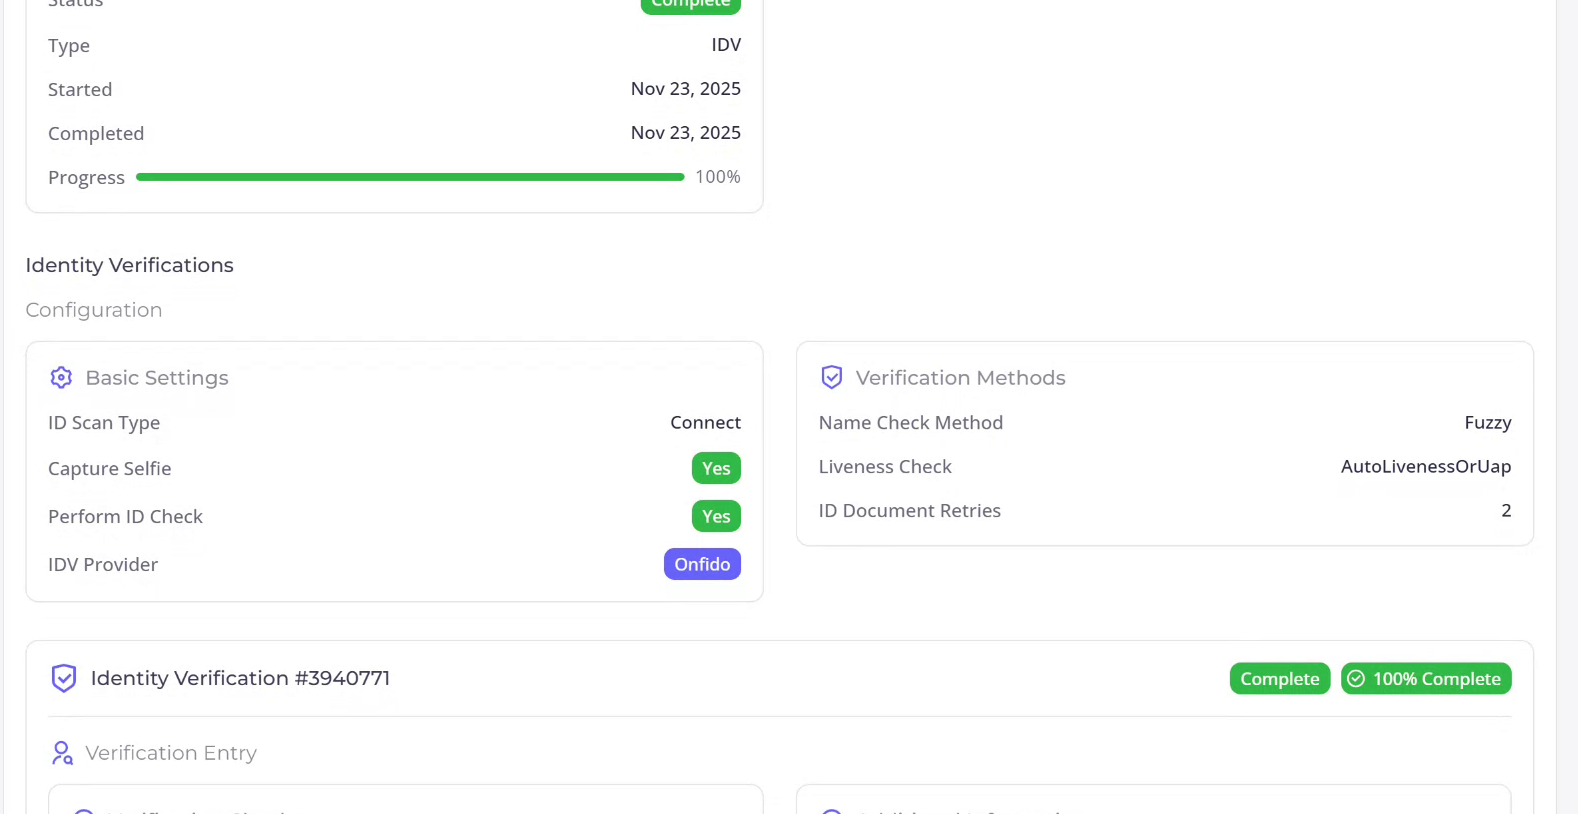Click the Identity Verifications section heading
The image size is (1578, 814).
click(129, 265)
